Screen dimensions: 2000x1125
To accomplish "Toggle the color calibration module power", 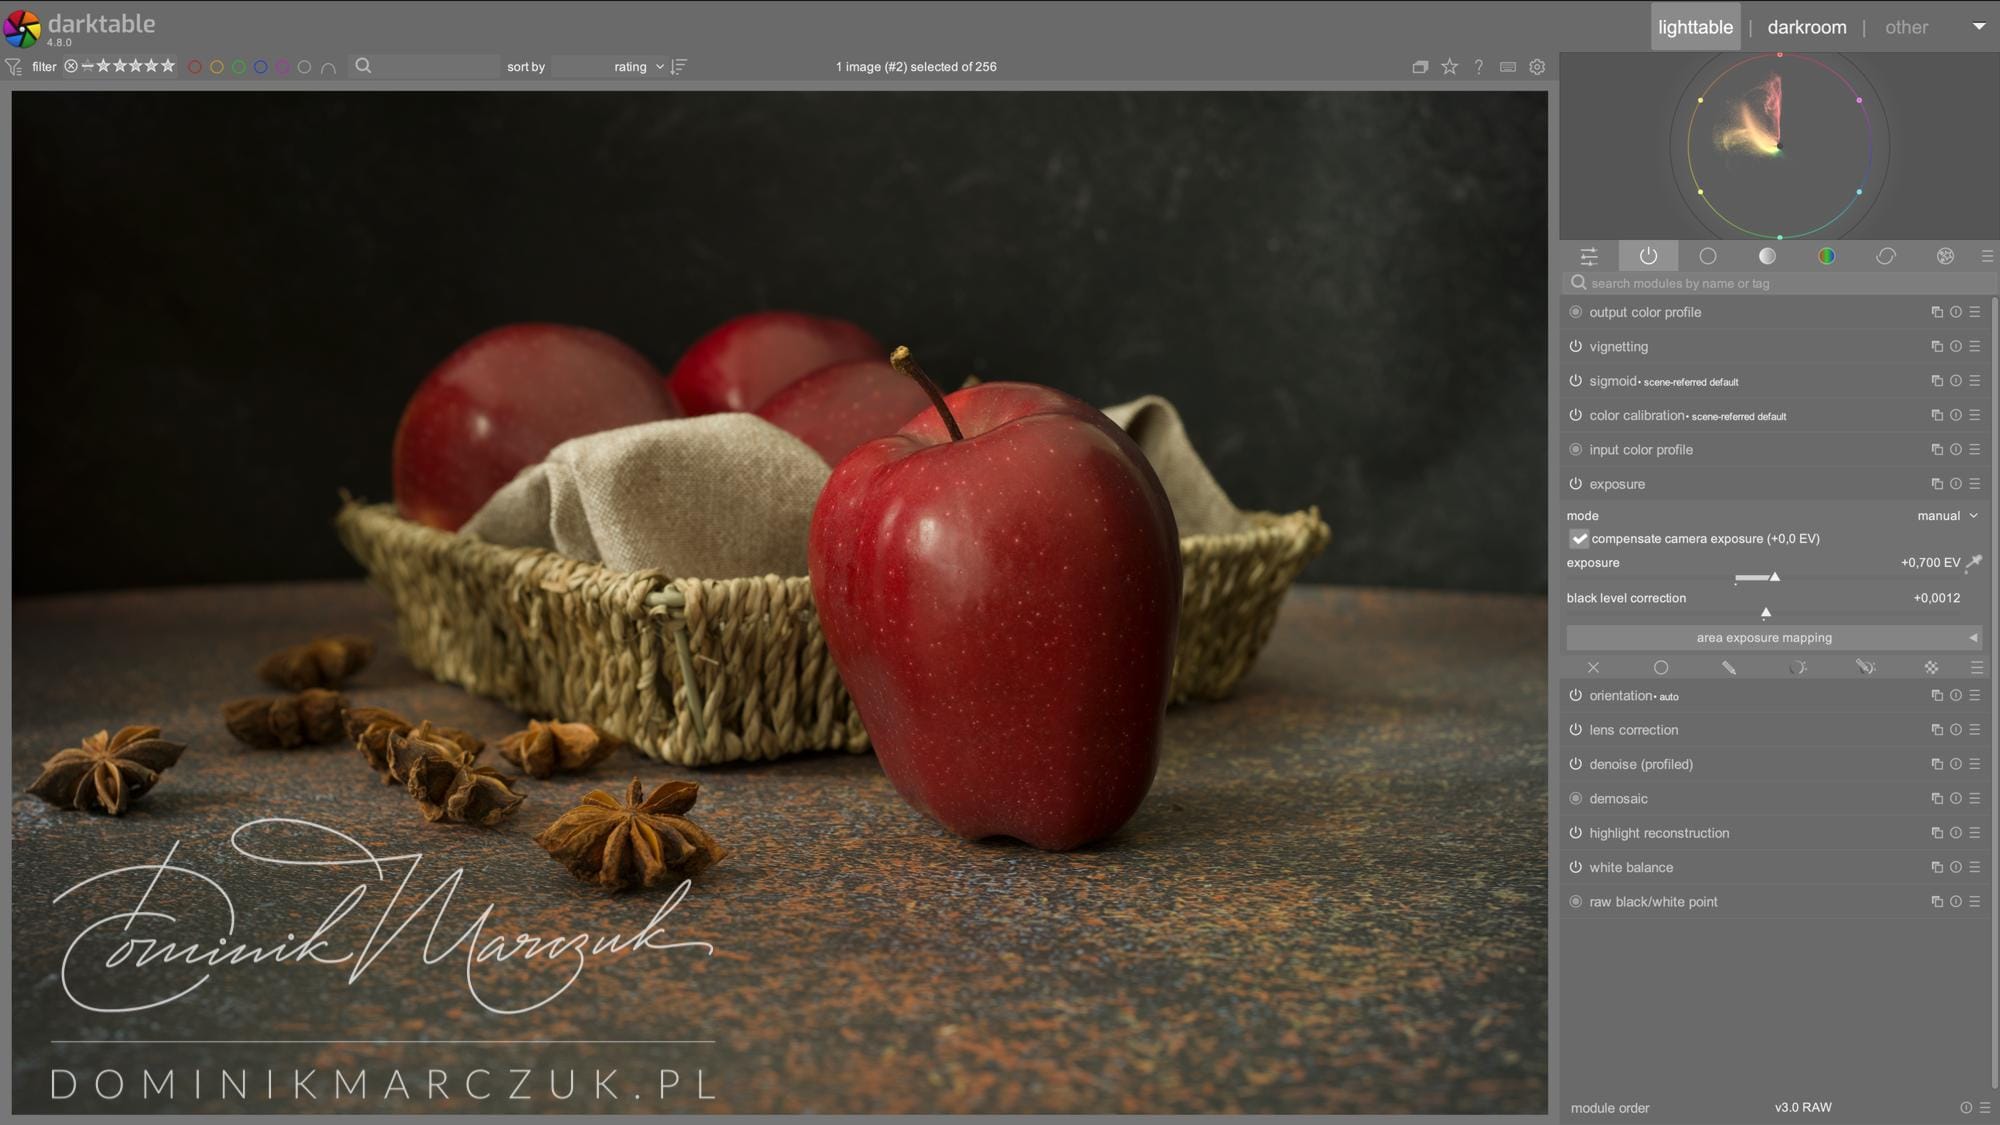I will (x=1576, y=415).
